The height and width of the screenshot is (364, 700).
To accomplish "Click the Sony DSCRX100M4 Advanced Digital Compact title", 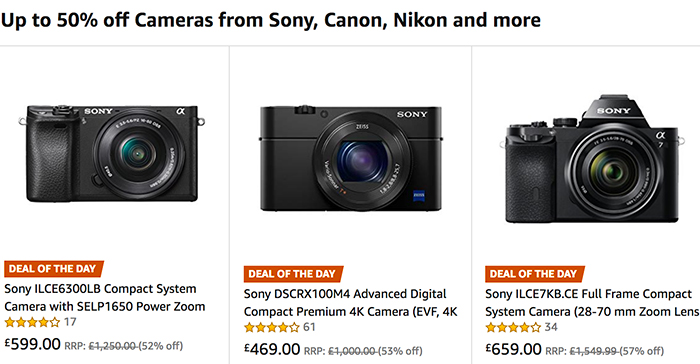I will tap(350, 303).
